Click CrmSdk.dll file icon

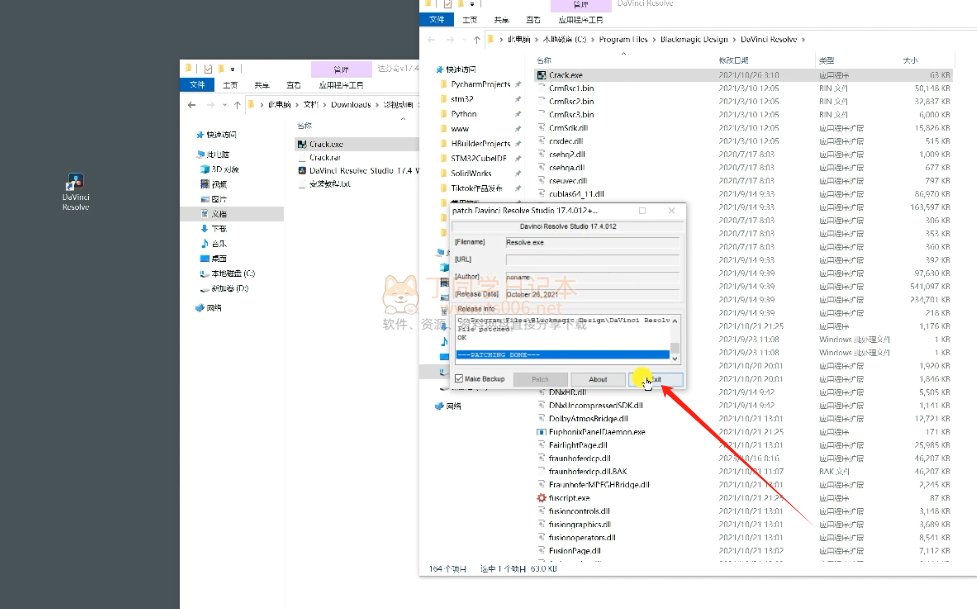pyautogui.click(x=541, y=128)
